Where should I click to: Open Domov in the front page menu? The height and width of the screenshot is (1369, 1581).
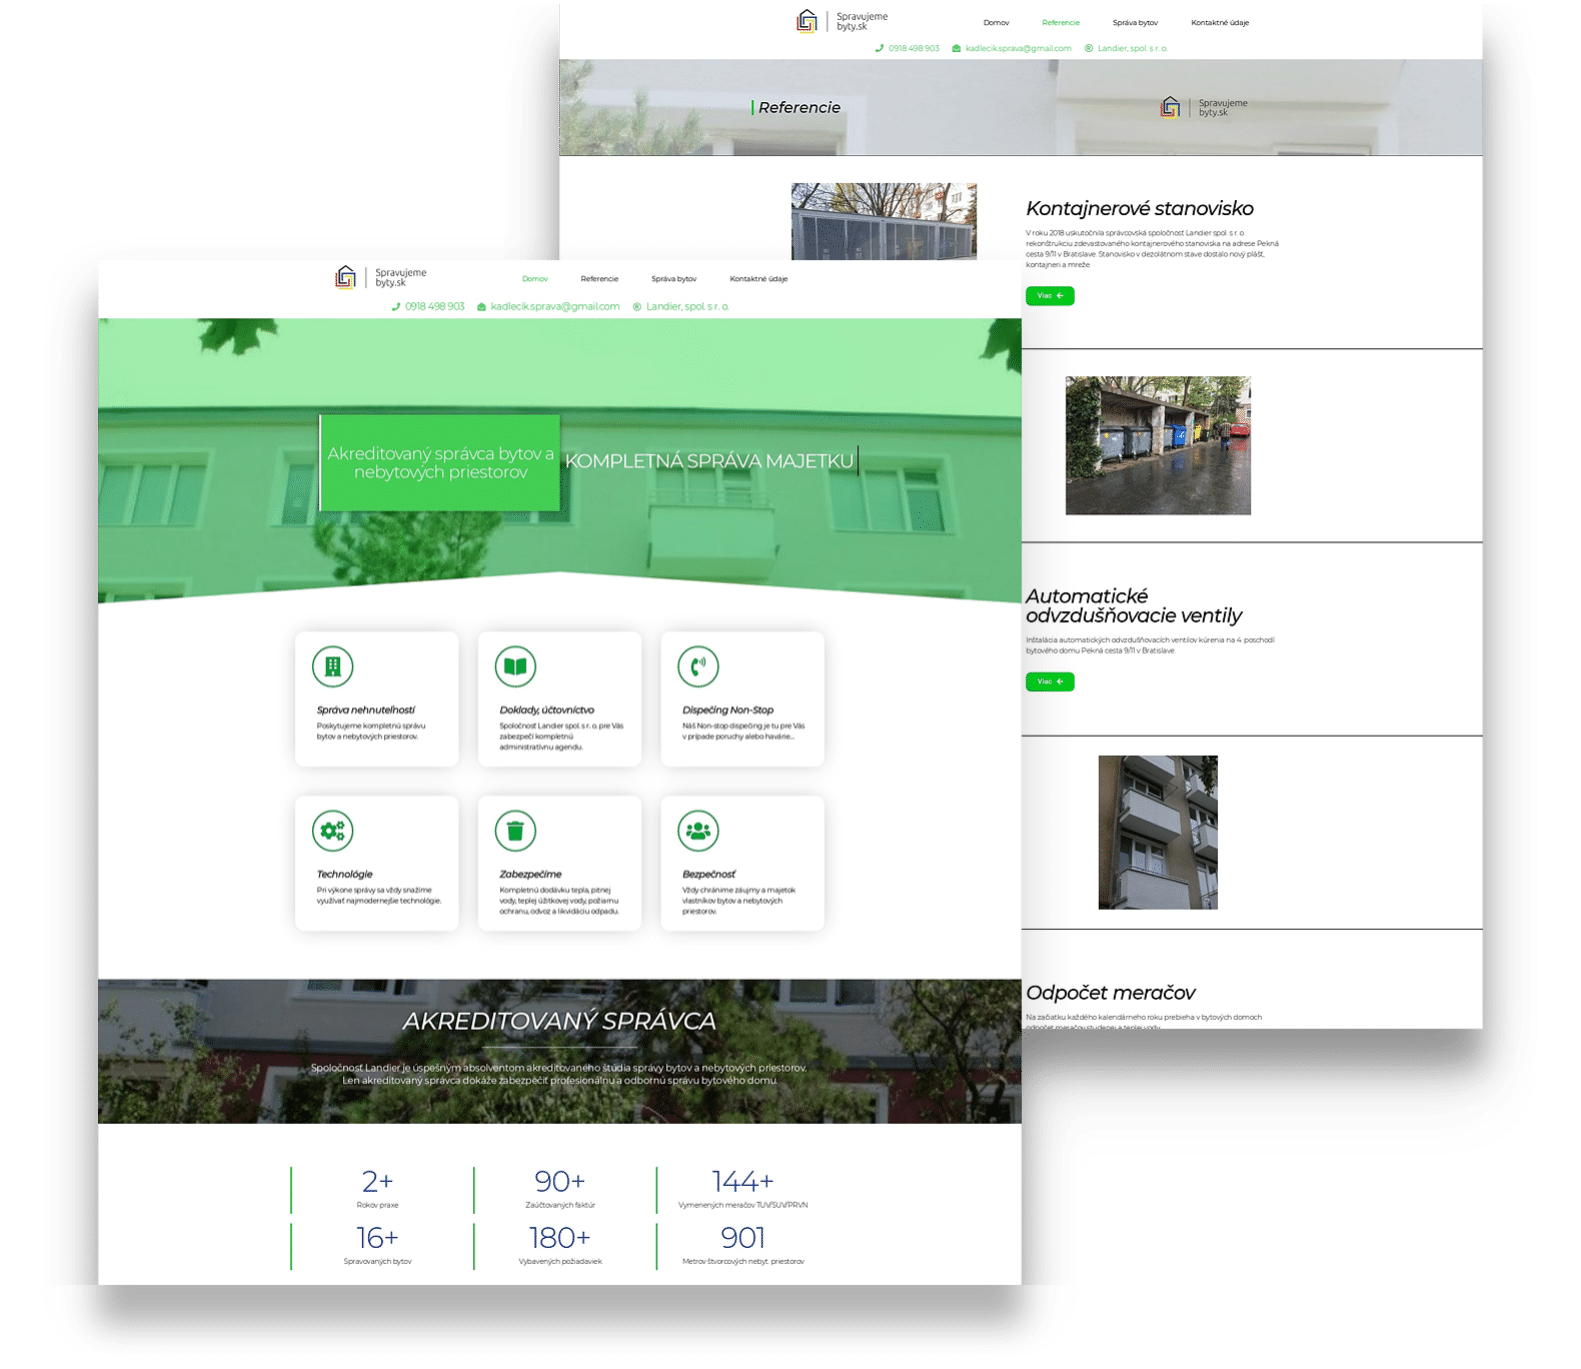coord(535,279)
